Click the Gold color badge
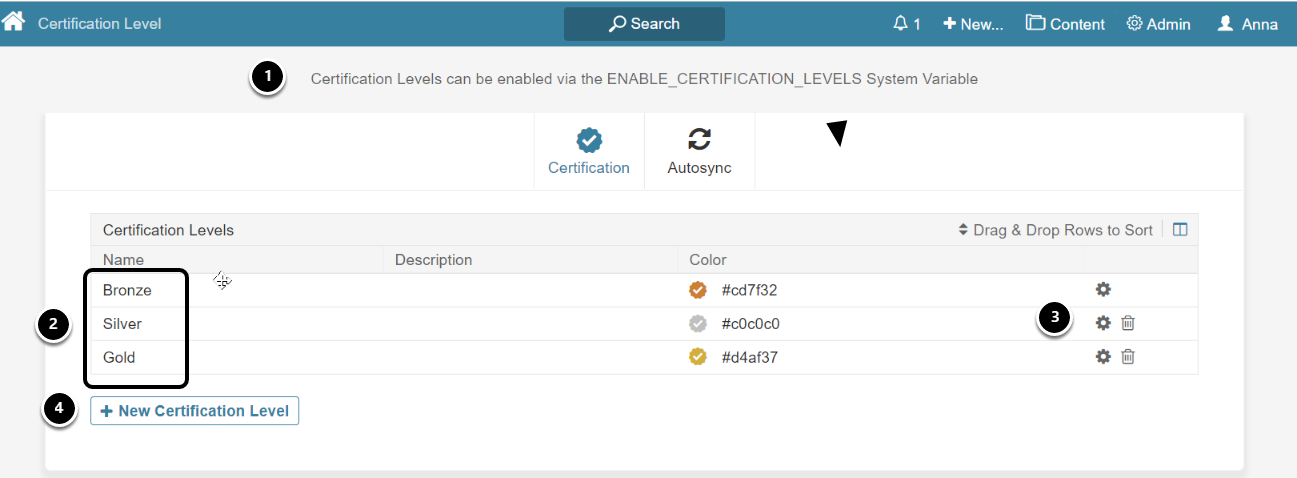This screenshot has width=1297, height=478. (x=698, y=357)
